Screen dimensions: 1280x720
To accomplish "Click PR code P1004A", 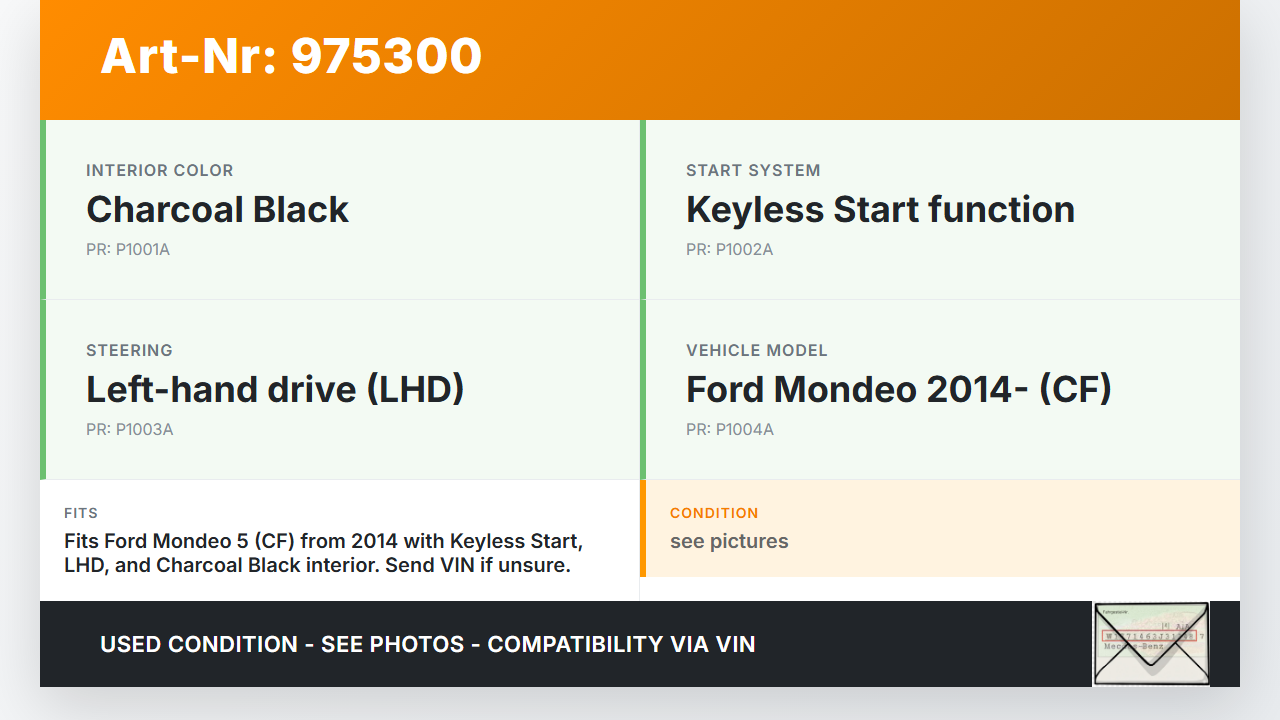I will 729,430.
